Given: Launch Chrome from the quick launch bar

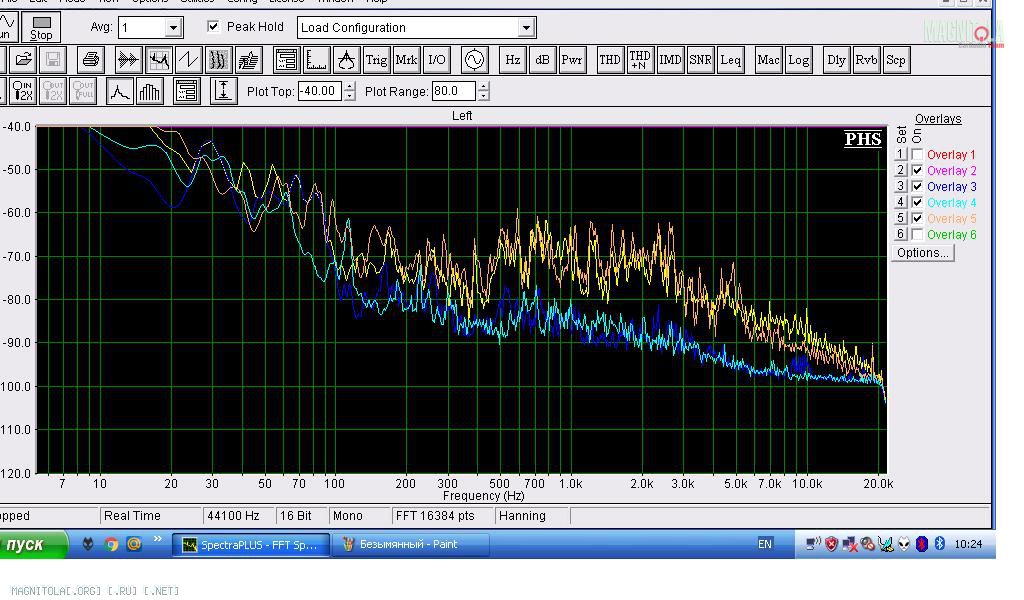Looking at the screenshot, I should [x=111, y=544].
